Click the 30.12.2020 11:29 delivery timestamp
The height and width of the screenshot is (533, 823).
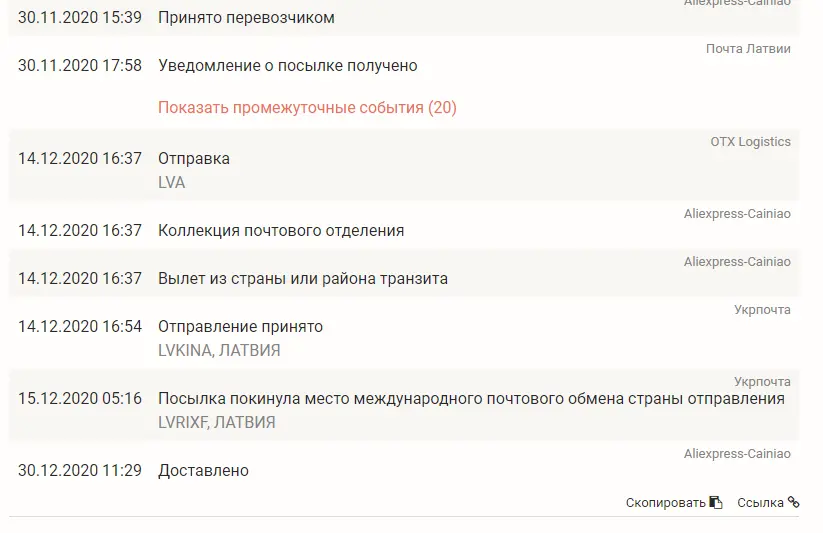[x=80, y=471]
